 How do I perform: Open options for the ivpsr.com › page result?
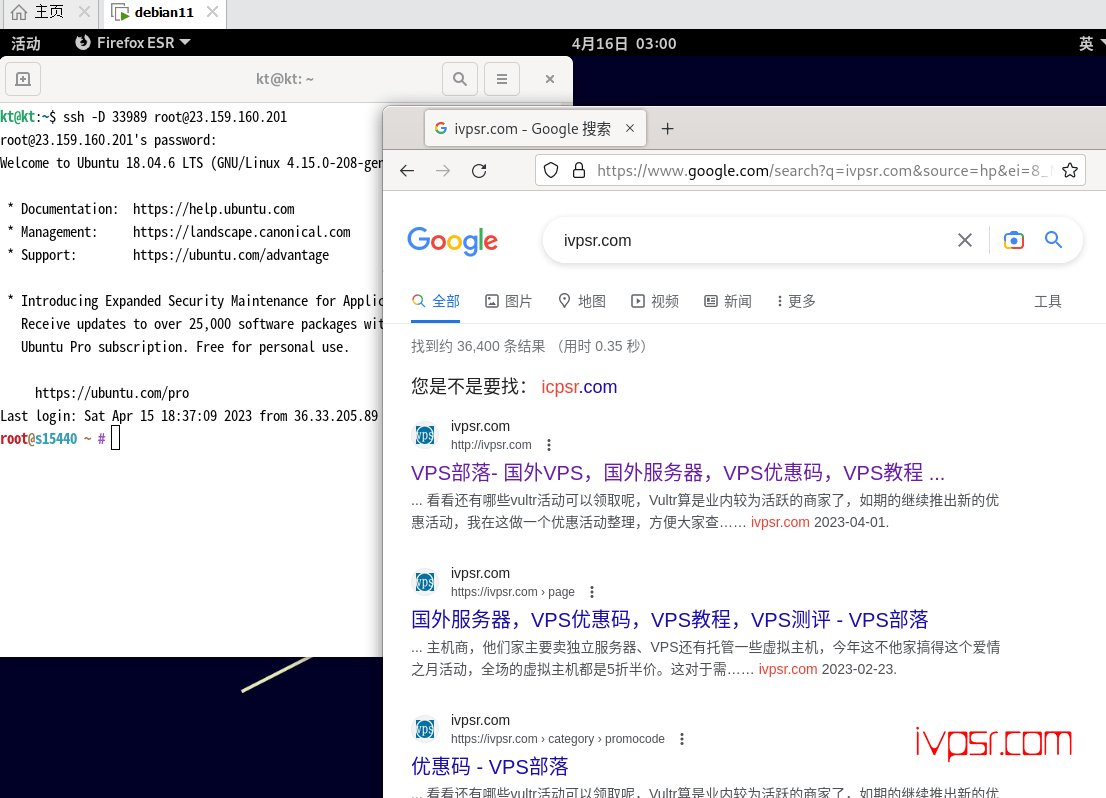592,592
